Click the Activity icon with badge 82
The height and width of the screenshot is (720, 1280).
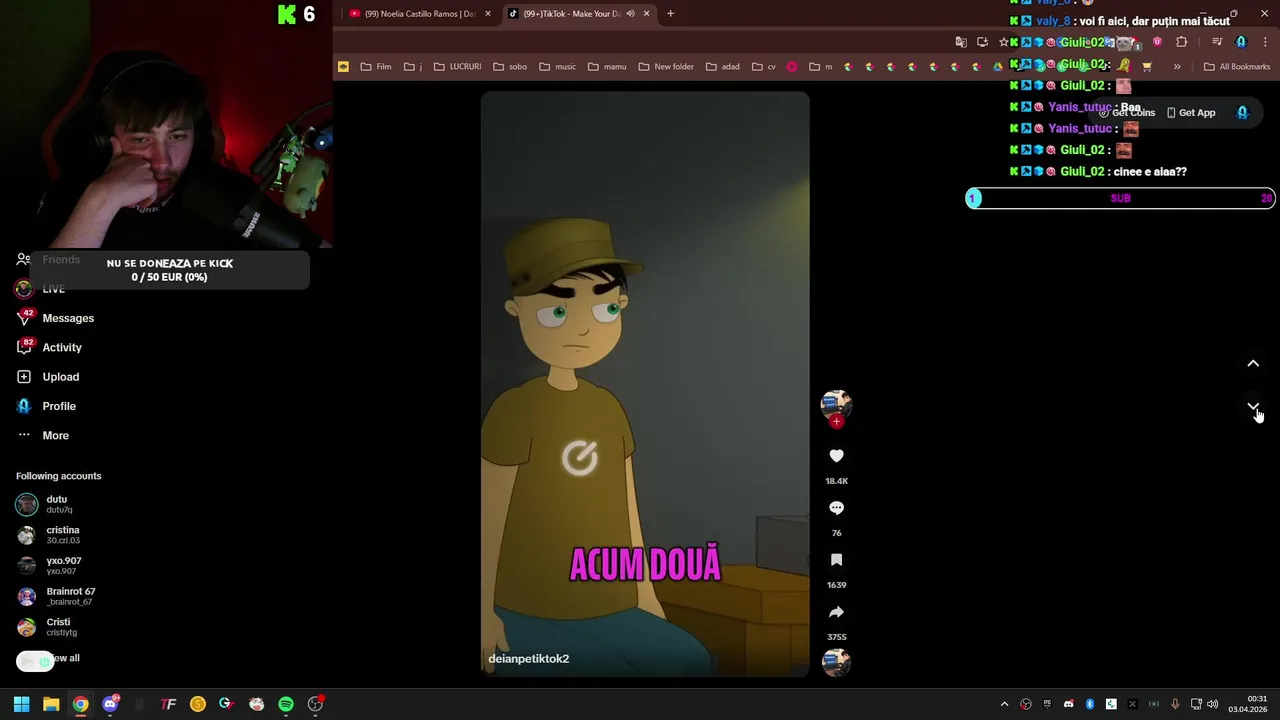[x=24, y=347]
